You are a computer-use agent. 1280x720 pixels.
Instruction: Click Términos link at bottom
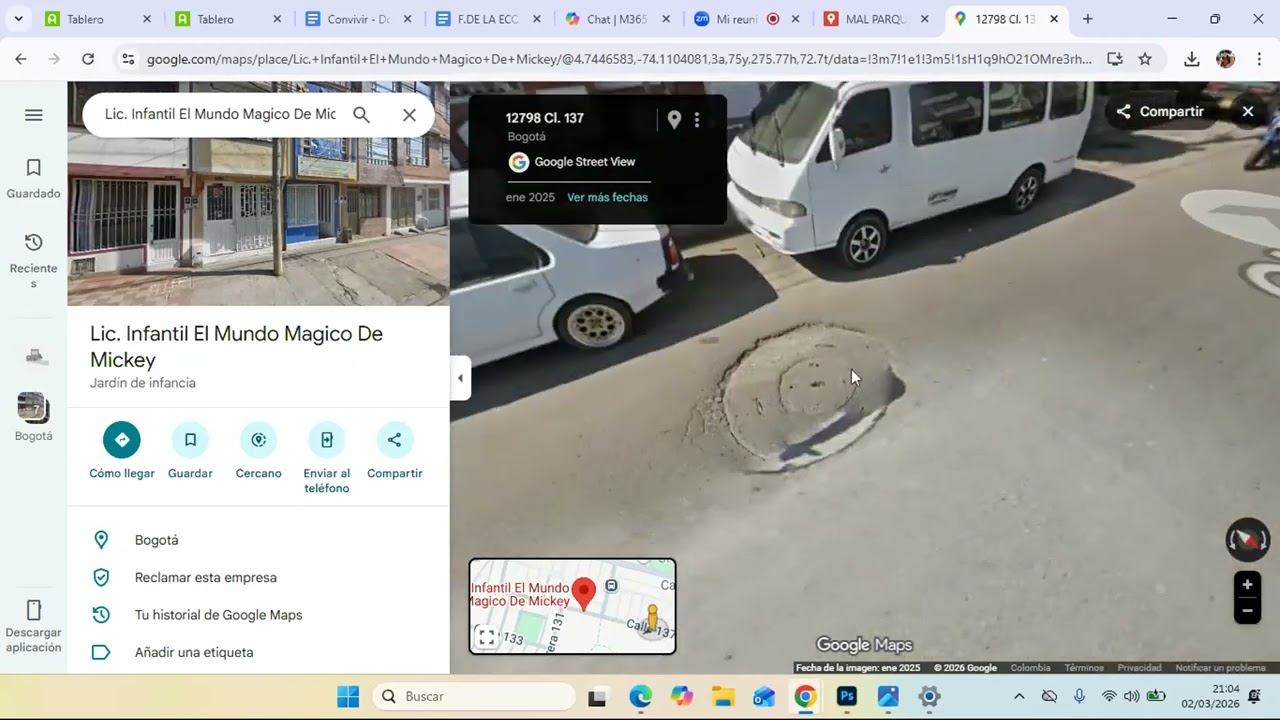pyautogui.click(x=1084, y=668)
